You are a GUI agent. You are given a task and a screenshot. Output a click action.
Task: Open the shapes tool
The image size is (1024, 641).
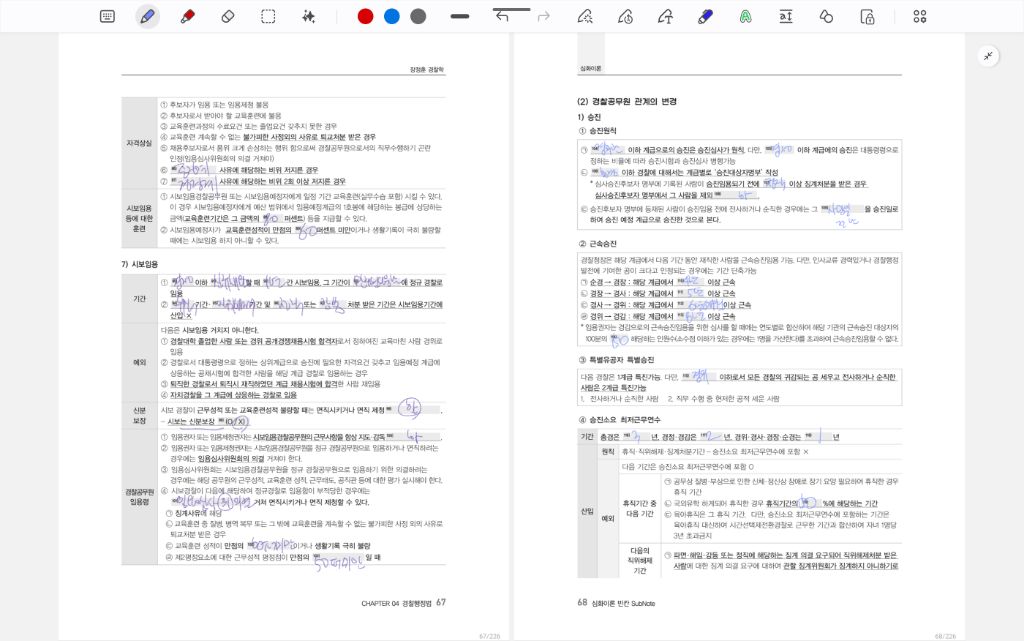pos(826,16)
